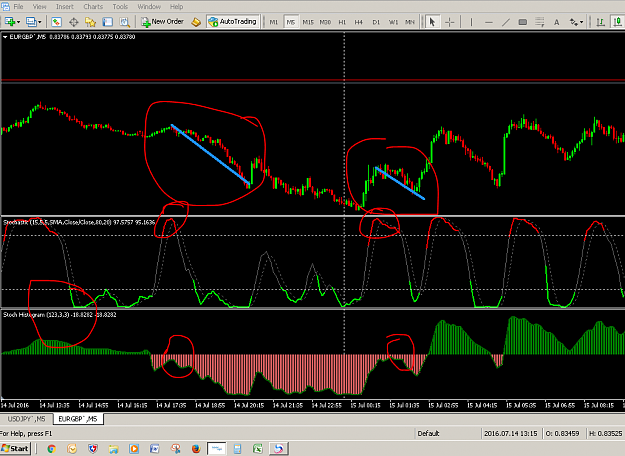Open the Data Window crosshair-target icon
625x456 pixels.
click(x=73, y=22)
